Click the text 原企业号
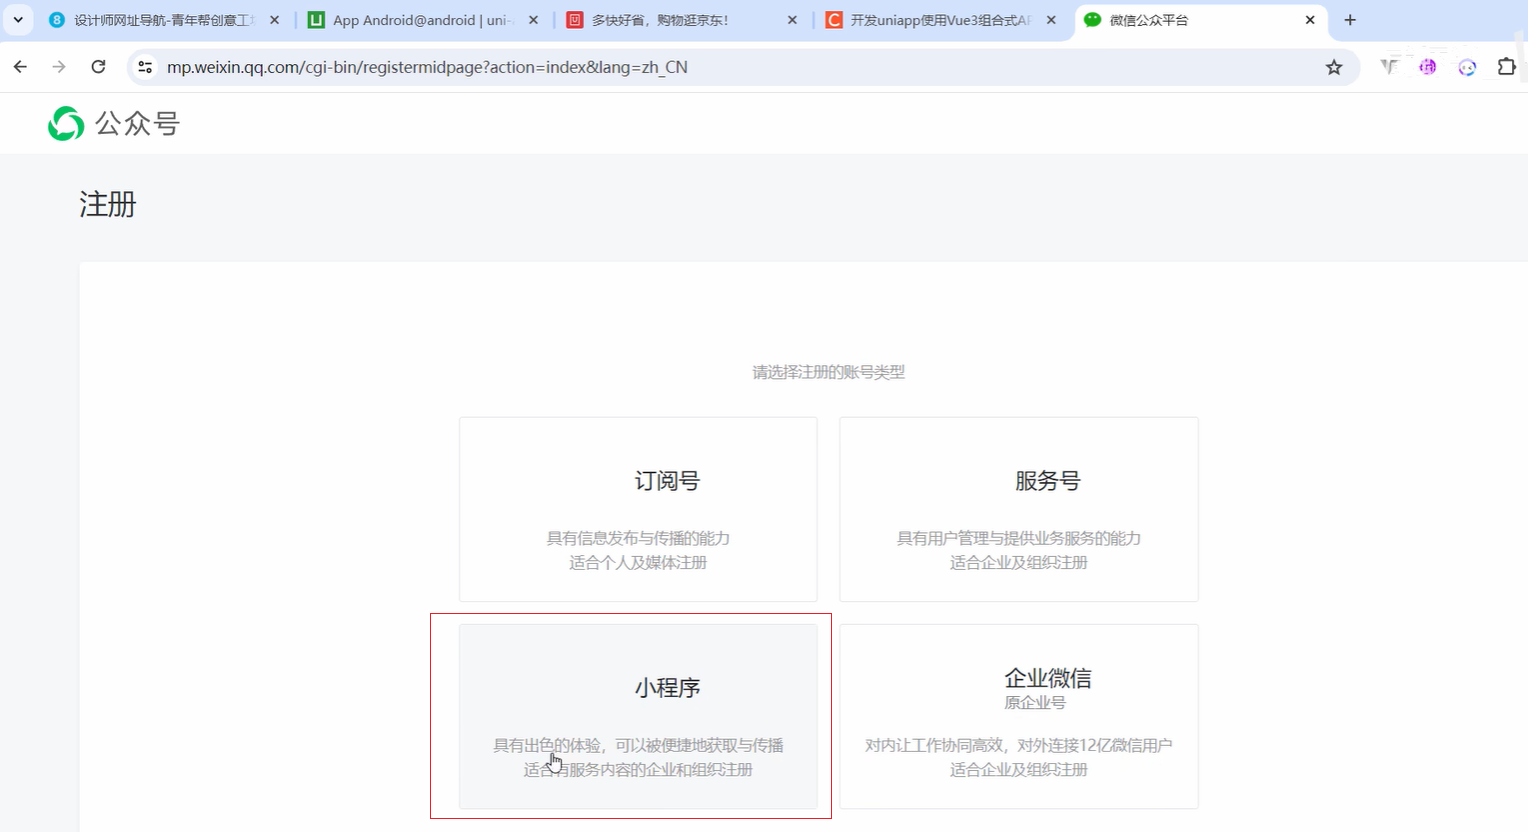This screenshot has height=832, width=1528. (x=1035, y=703)
